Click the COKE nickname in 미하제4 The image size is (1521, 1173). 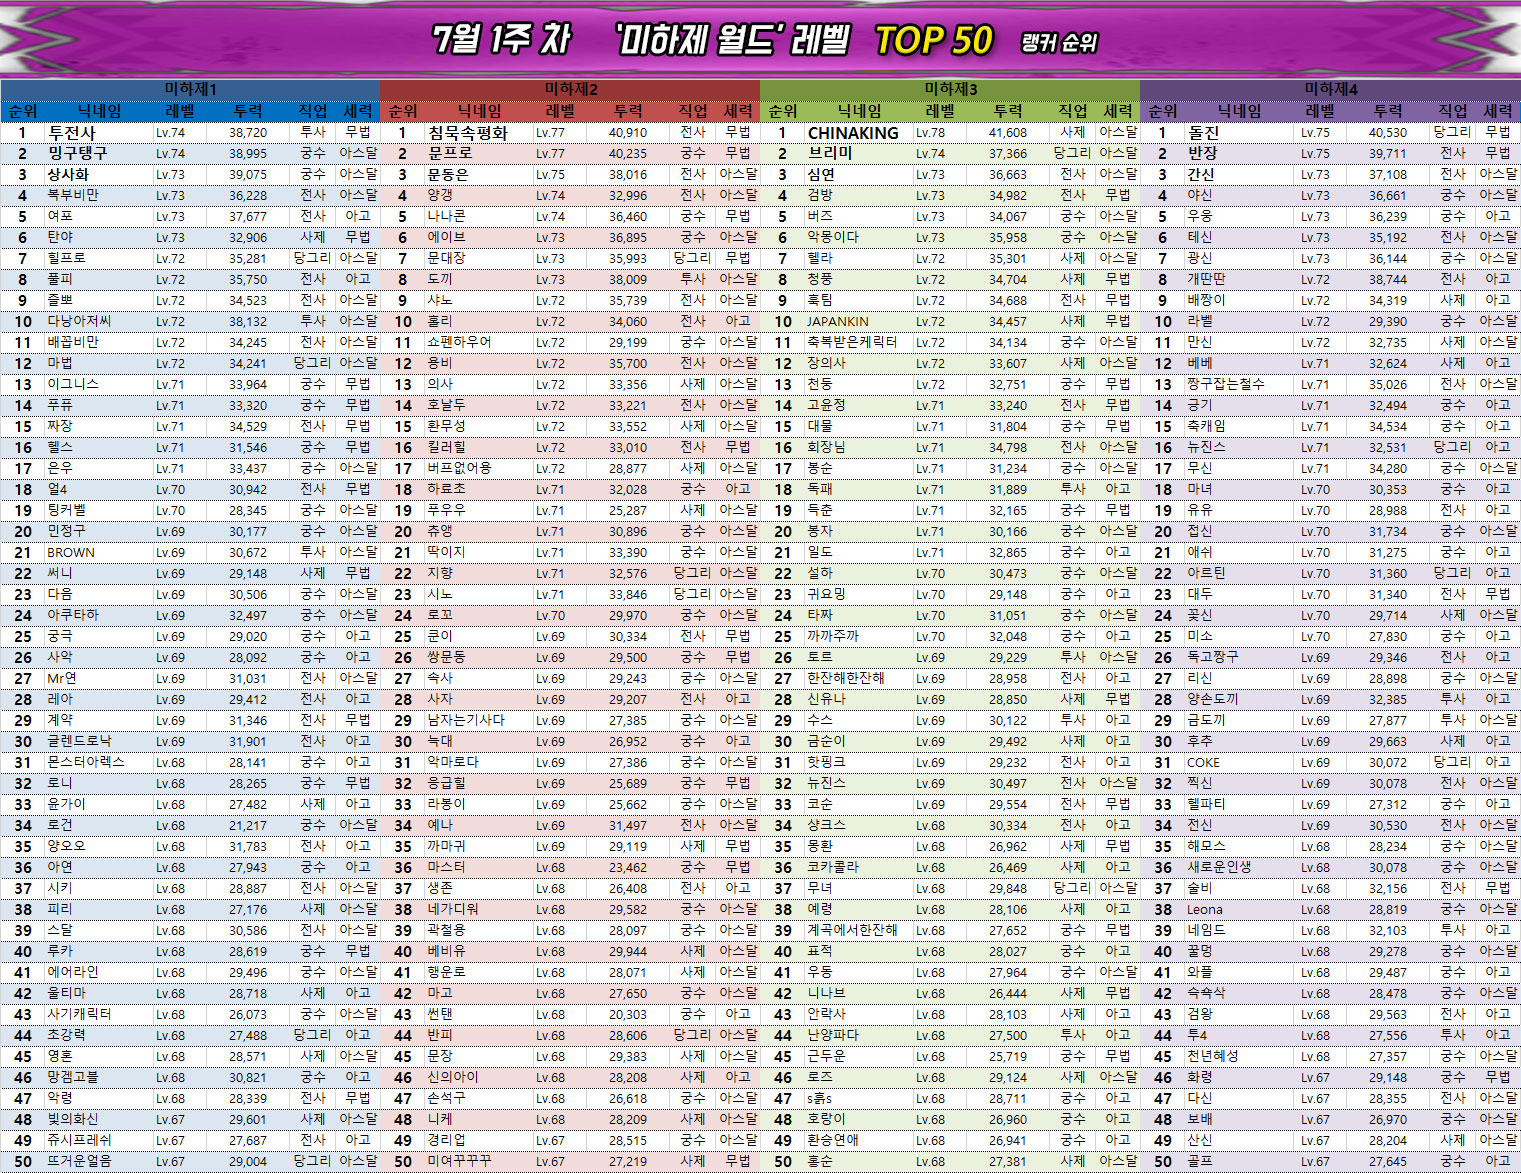tap(1203, 763)
